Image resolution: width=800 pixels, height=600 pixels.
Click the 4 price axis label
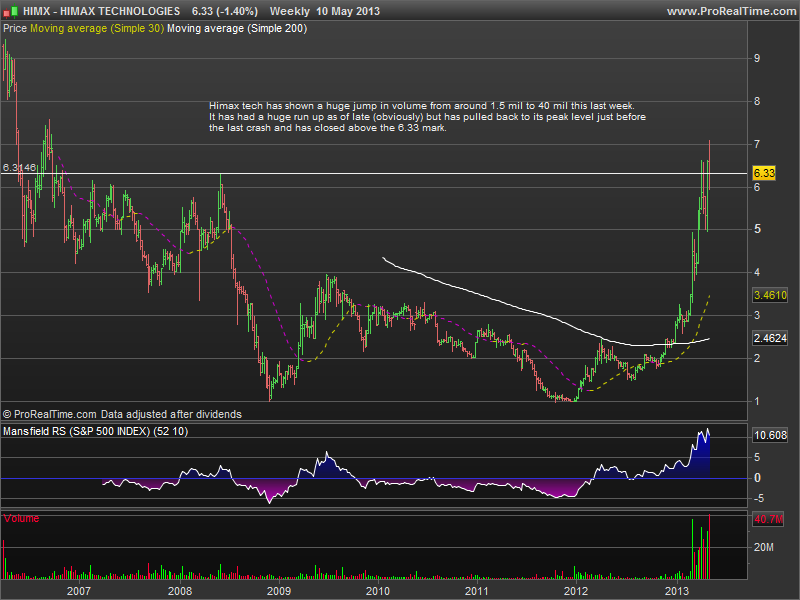click(757, 272)
